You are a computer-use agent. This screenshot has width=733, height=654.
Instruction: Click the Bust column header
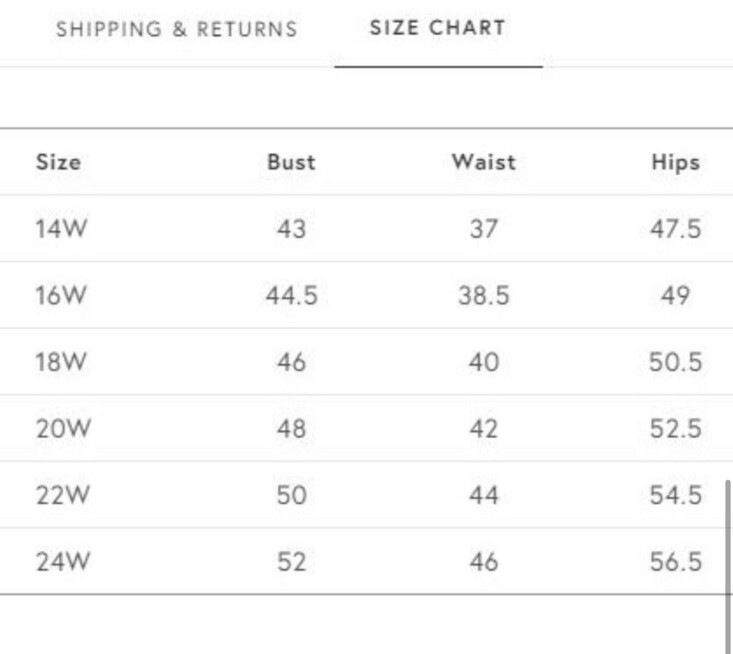[291, 162]
